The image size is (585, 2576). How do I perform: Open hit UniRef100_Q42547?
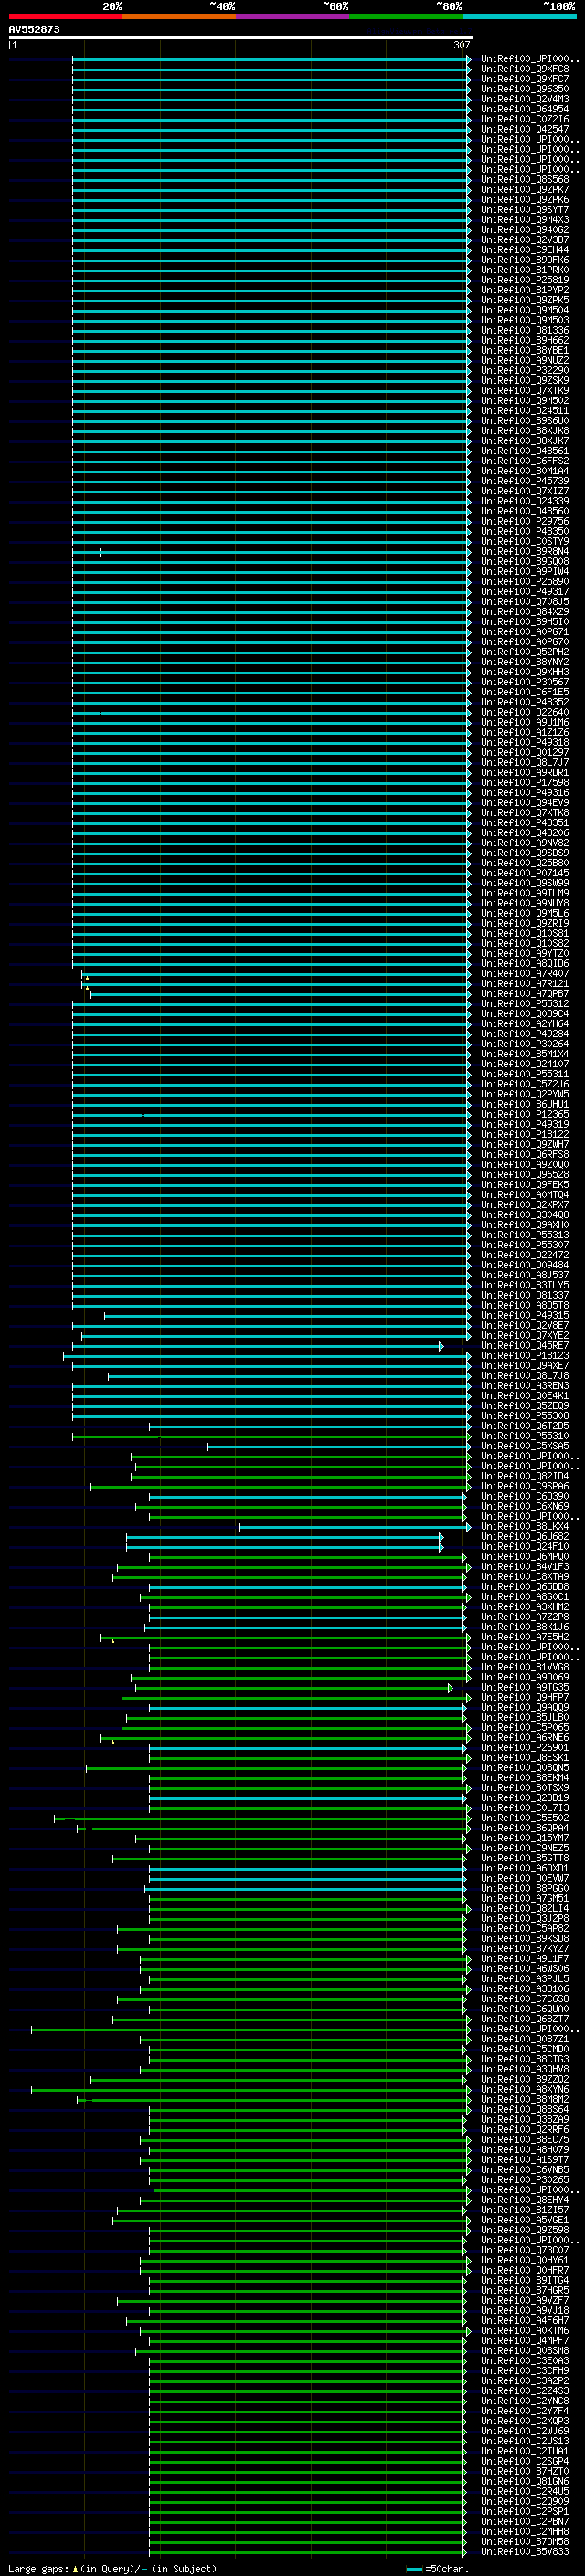click(x=525, y=129)
